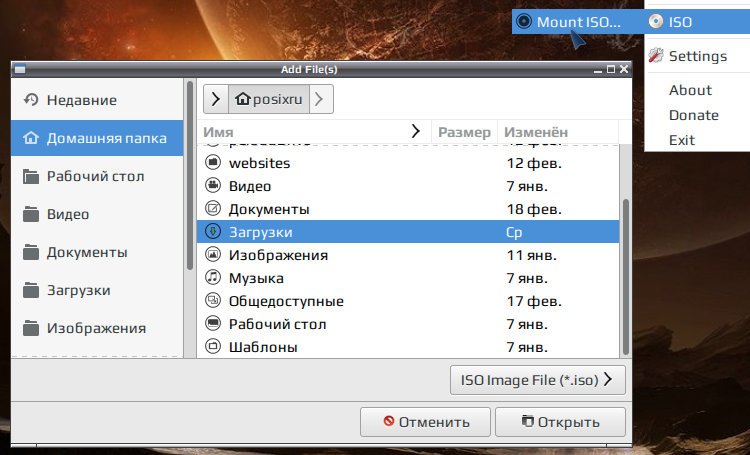Click folder icon next to Документы in sidebar

click(31, 252)
